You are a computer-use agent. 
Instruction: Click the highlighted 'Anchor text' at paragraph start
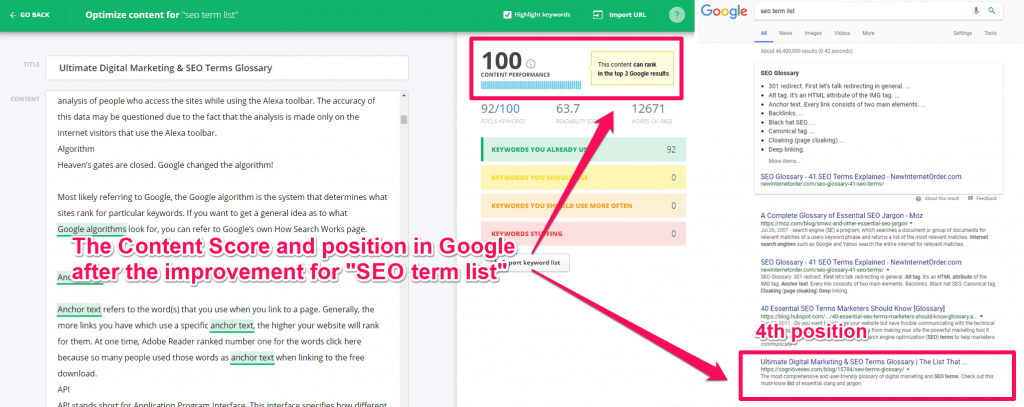pyautogui.click(x=79, y=309)
